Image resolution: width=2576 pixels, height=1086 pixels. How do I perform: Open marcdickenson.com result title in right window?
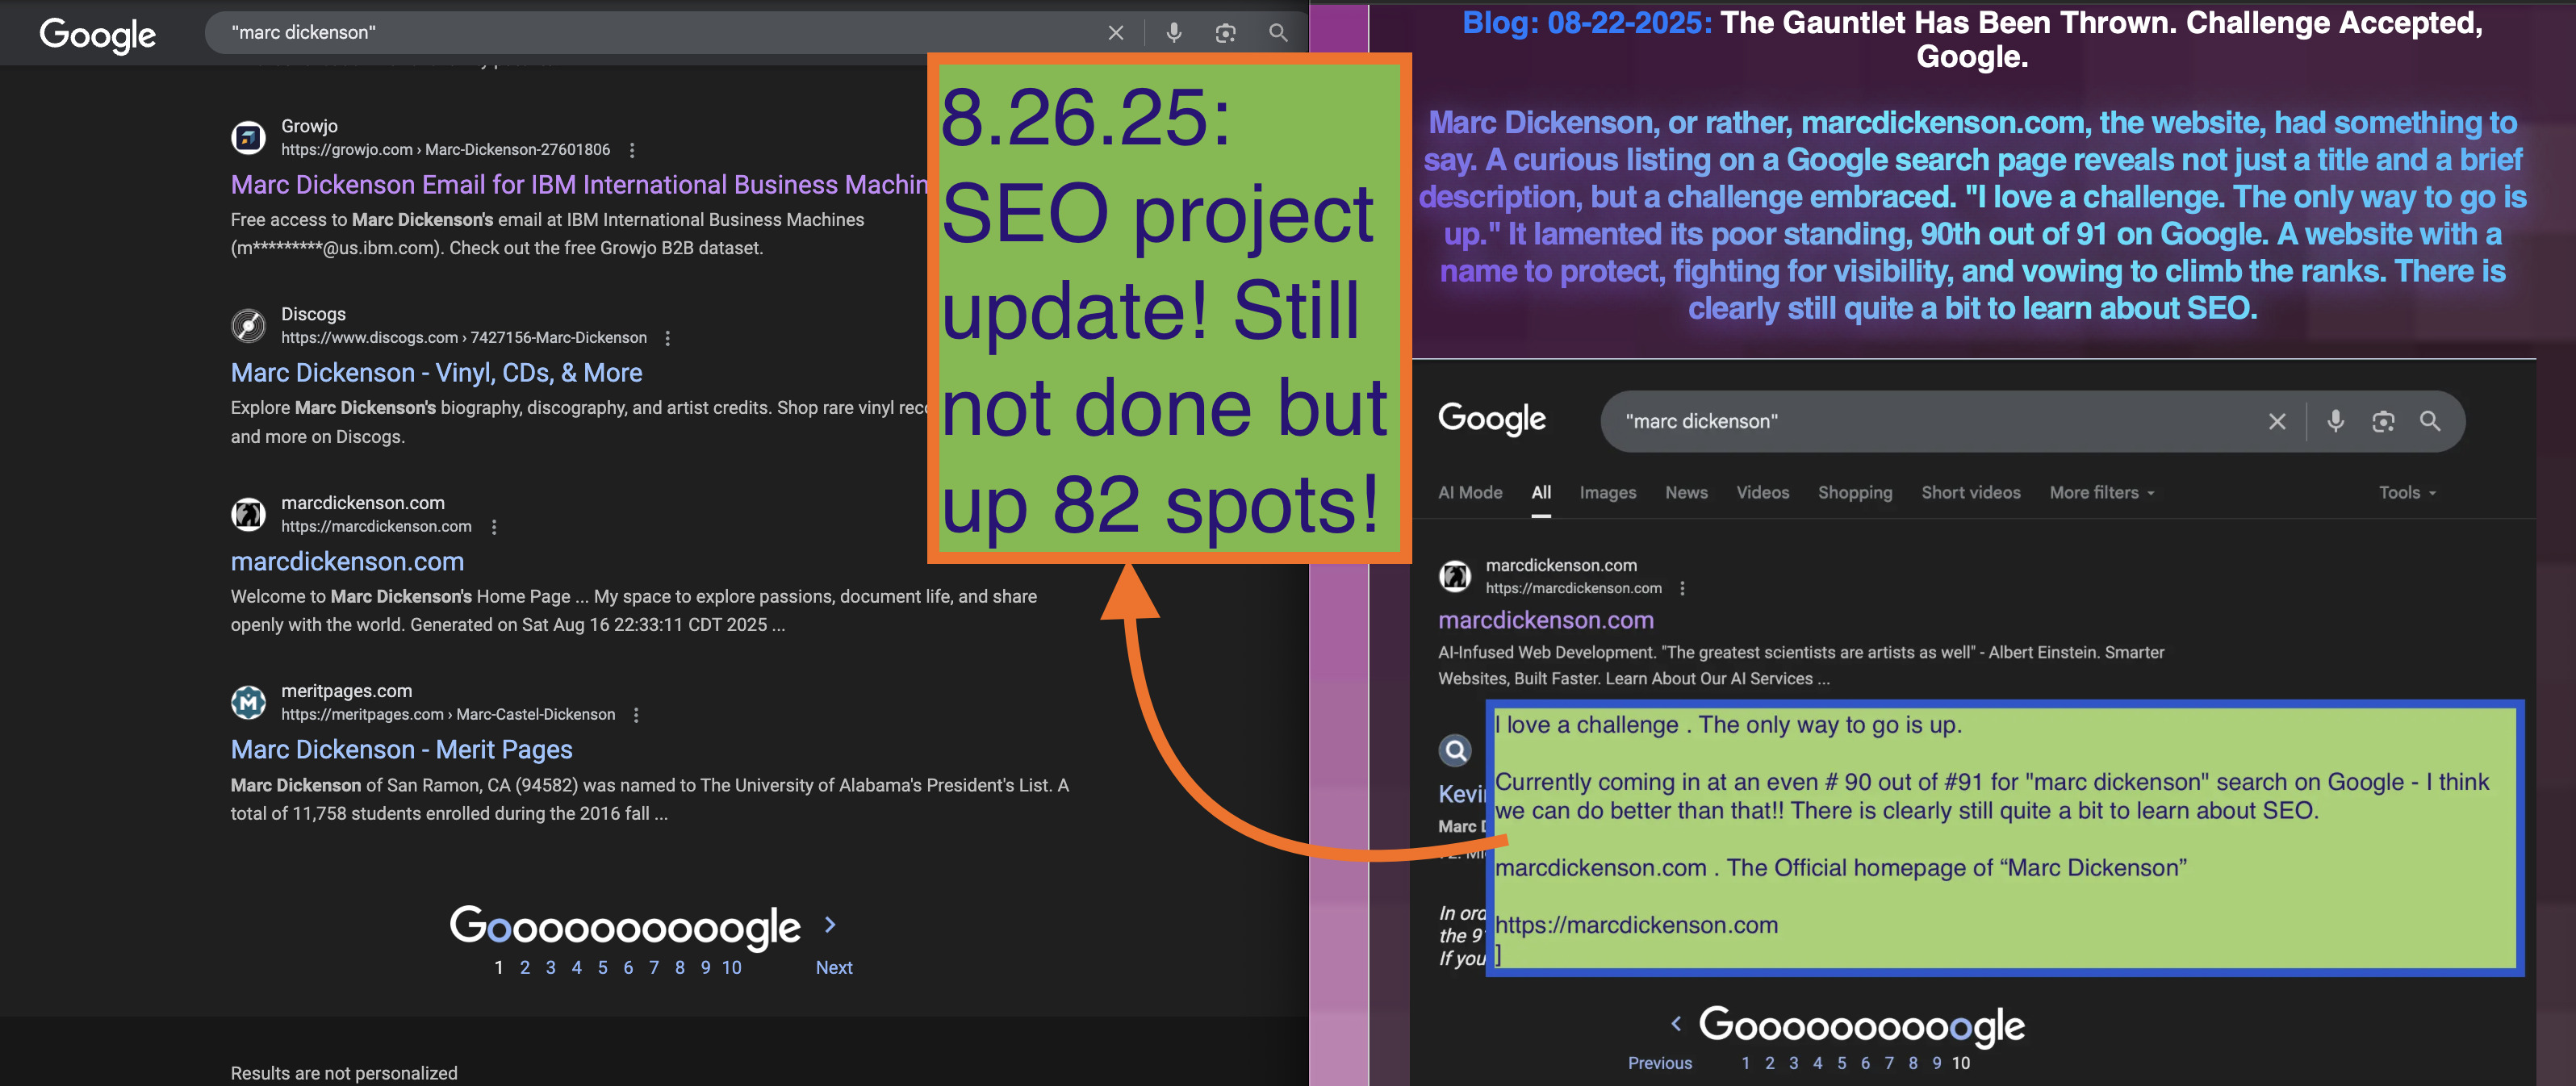coord(1546,620)
